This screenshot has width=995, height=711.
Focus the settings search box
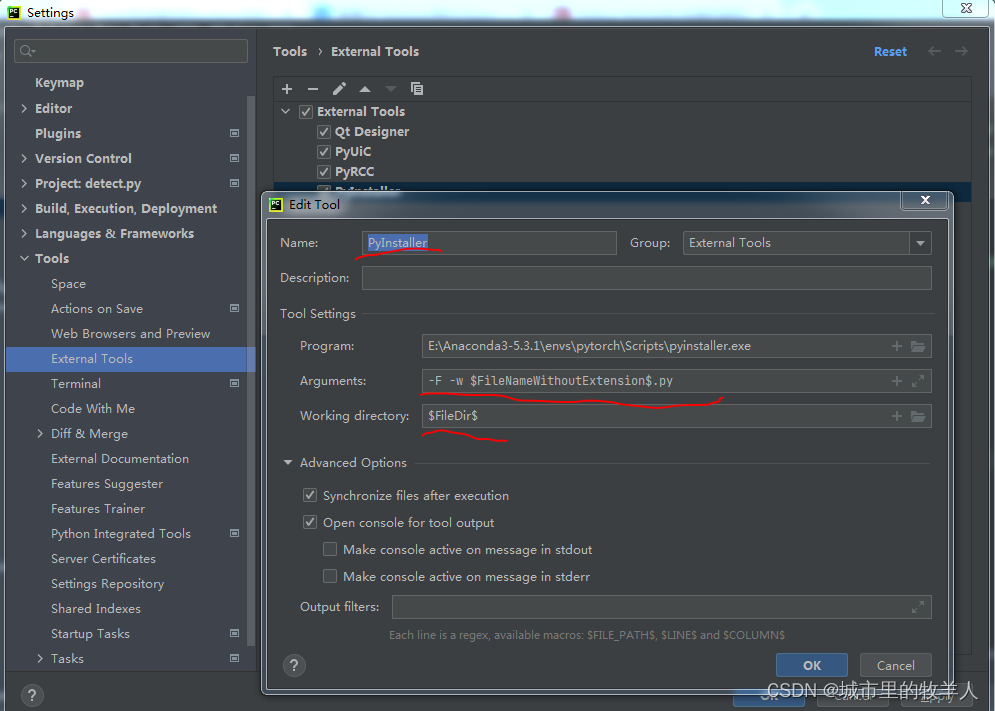point(131,51)
